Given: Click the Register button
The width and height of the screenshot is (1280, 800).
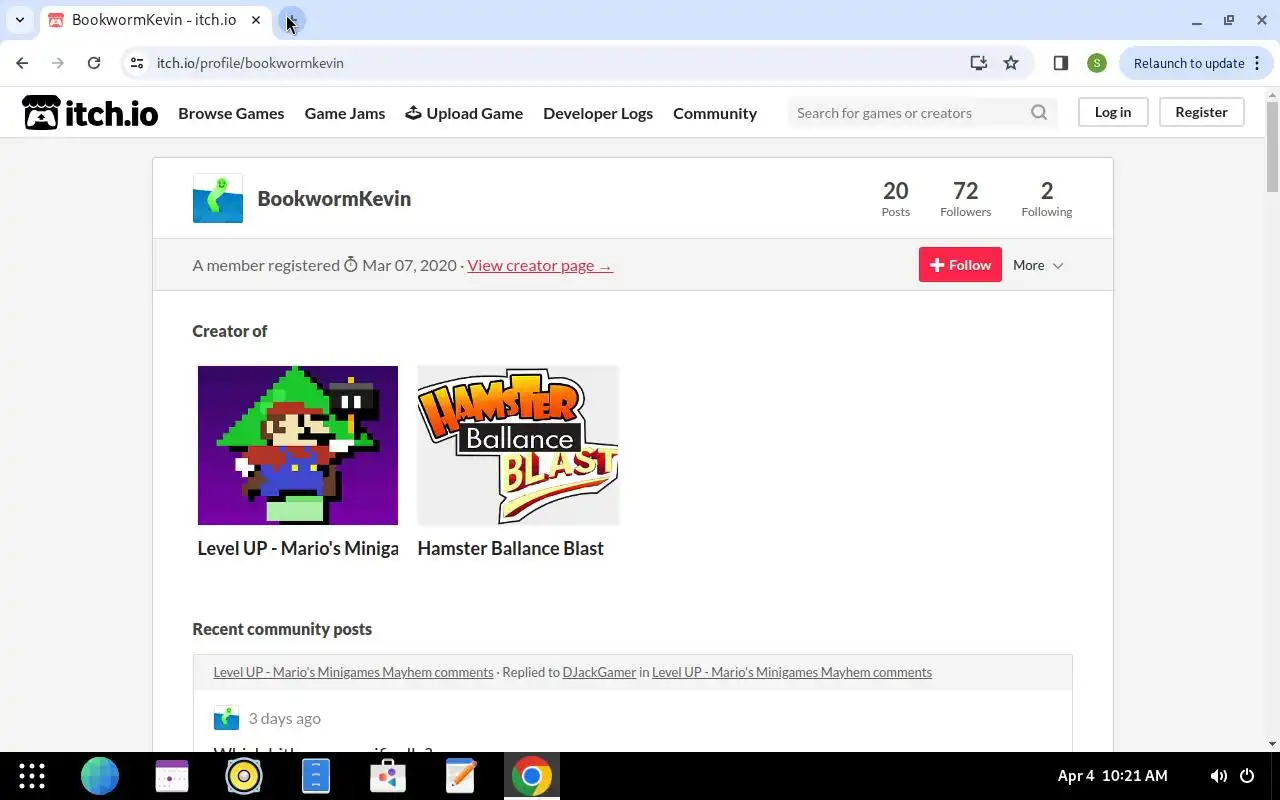Looking at the screenshot, I should [1201, 112].
